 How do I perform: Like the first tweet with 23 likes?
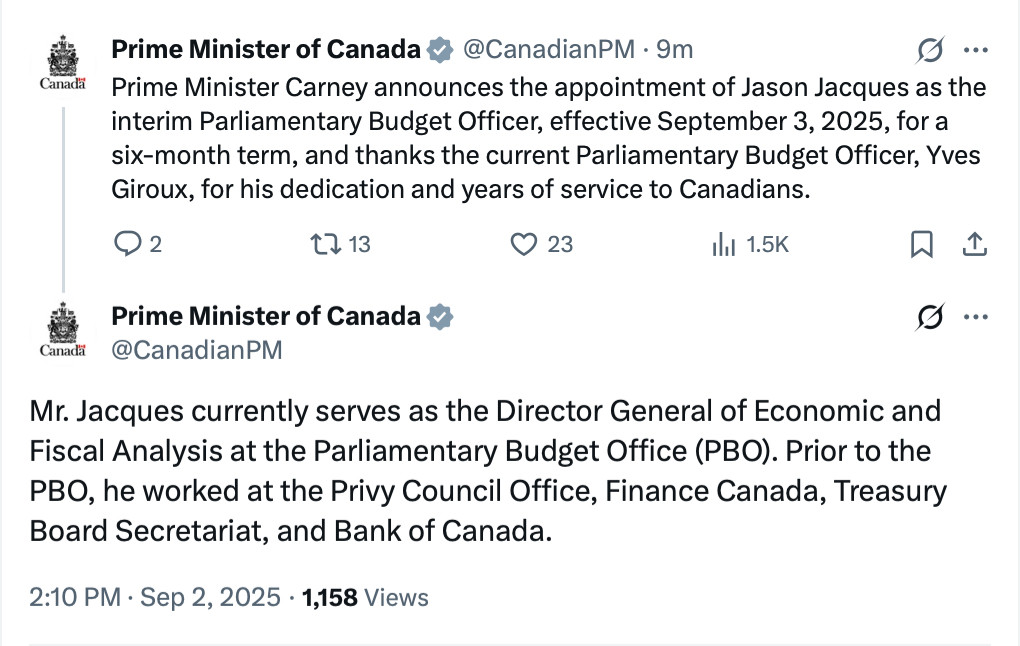point(541,244)
